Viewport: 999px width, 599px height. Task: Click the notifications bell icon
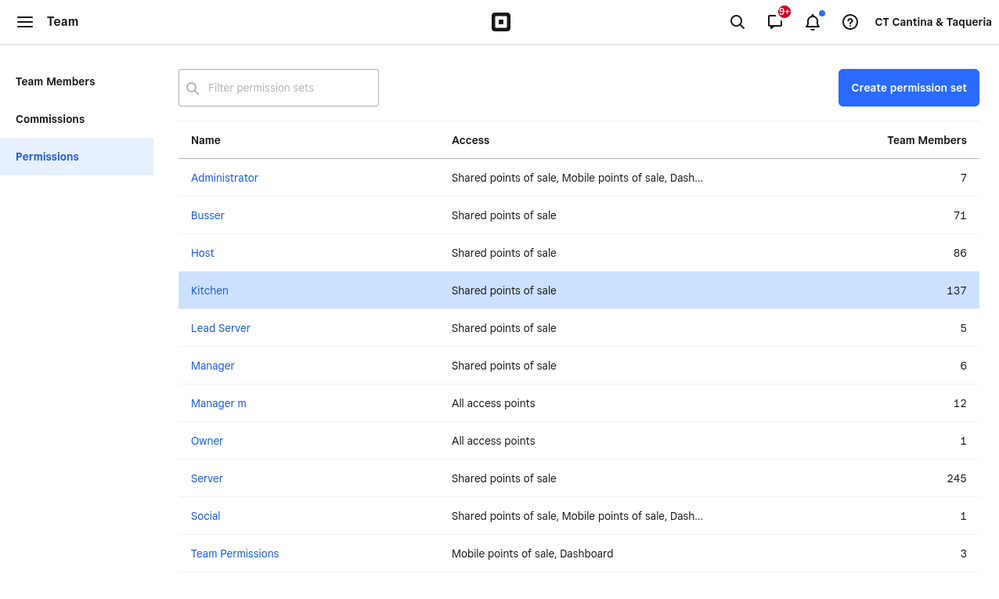click(x=812, y=22)
